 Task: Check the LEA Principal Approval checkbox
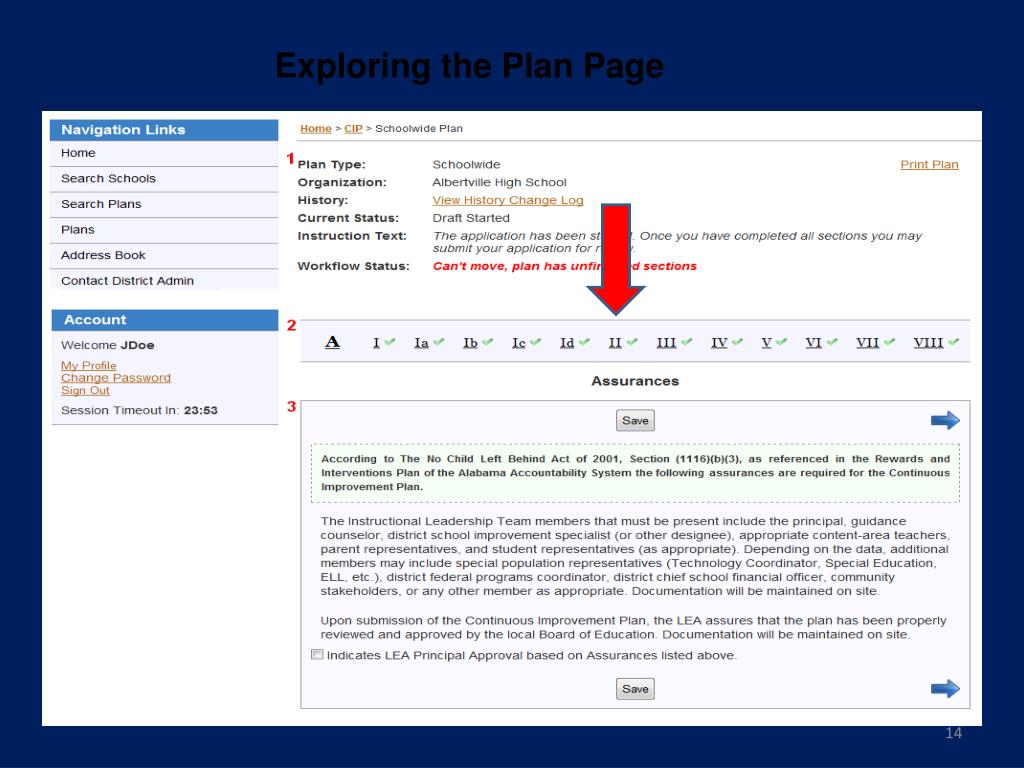317,654
